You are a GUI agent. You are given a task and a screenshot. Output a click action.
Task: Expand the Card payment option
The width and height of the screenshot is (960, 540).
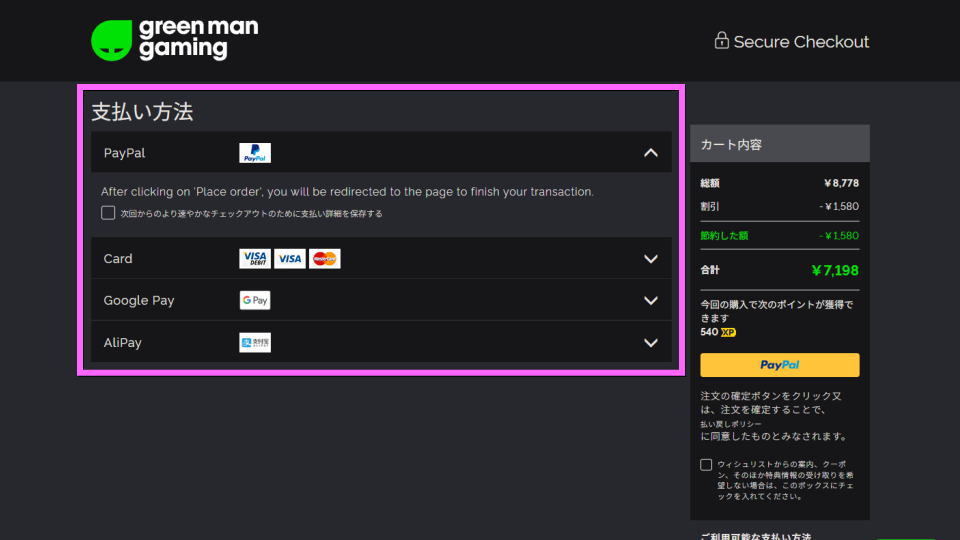[651, 259]
